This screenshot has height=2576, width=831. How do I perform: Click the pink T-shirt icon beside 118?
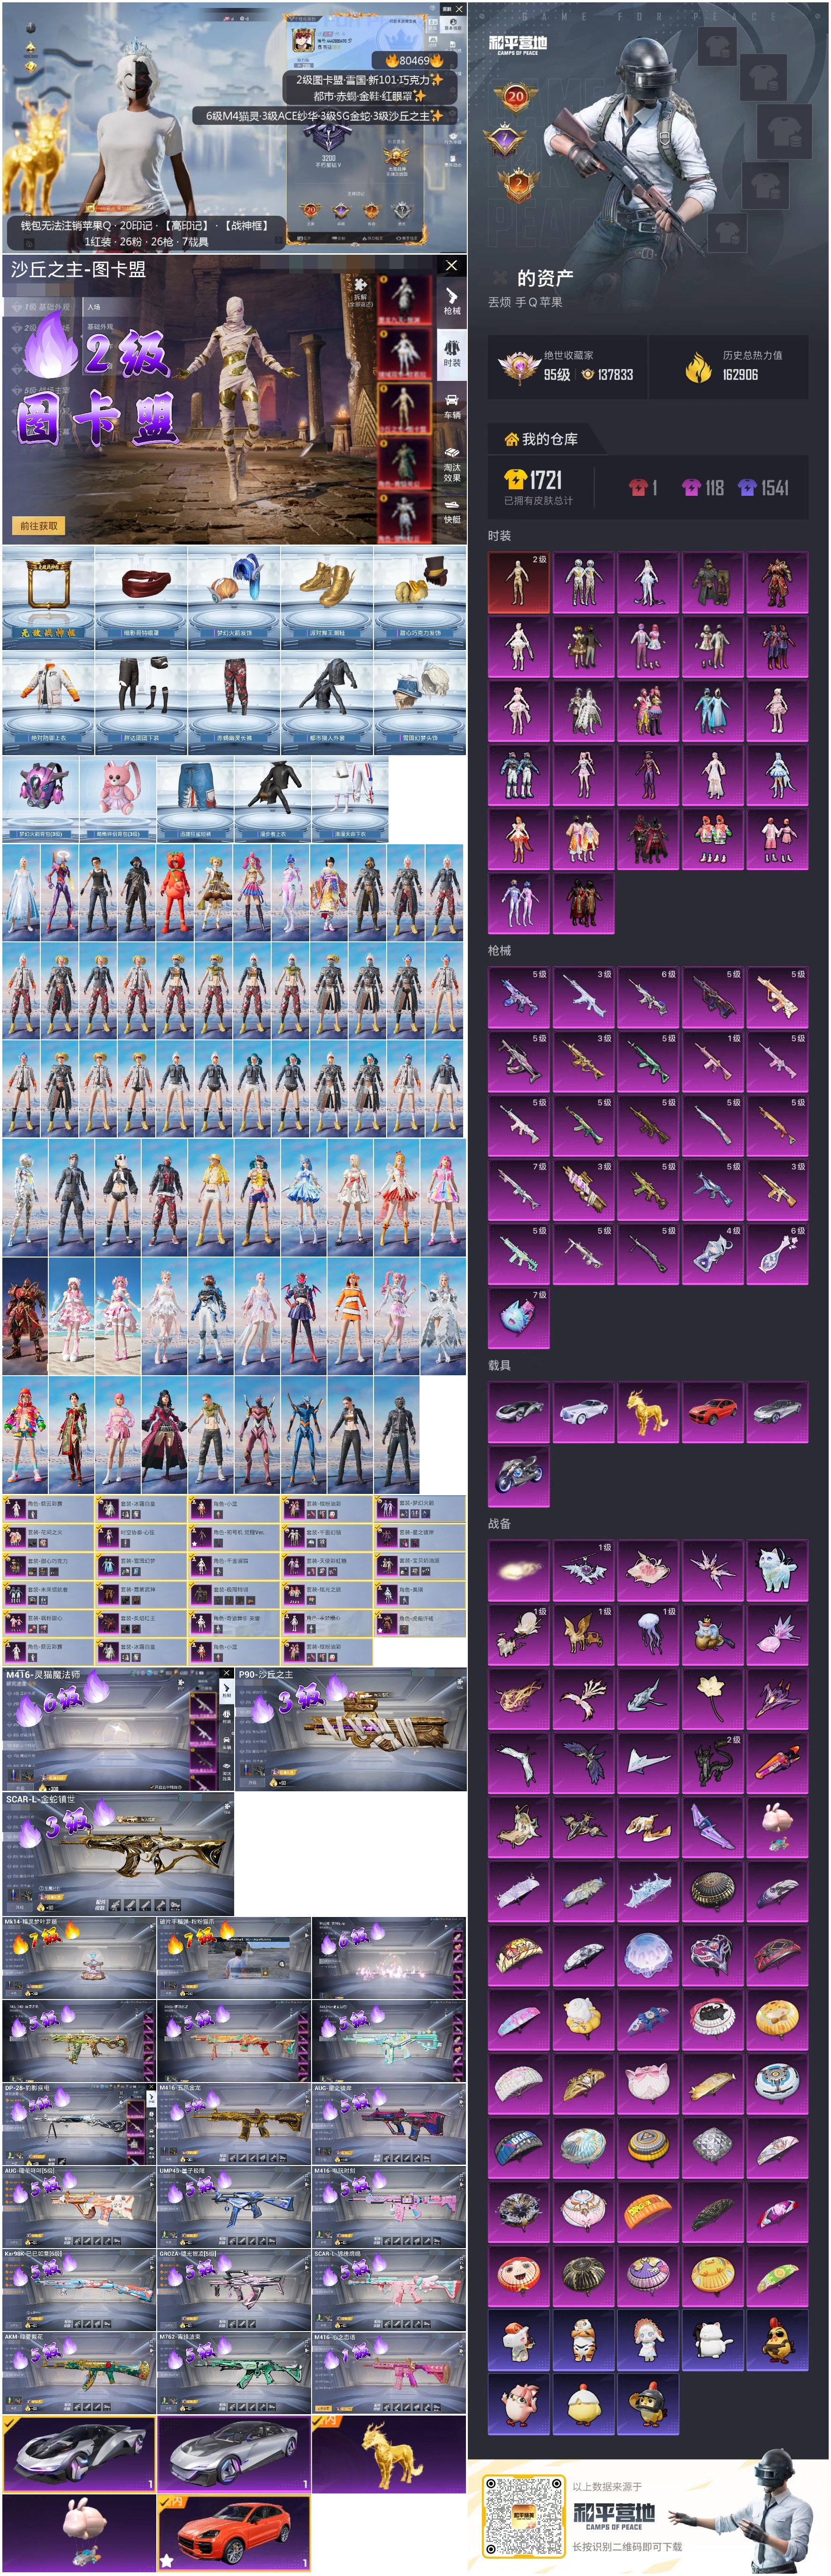[x=692, y=487]
